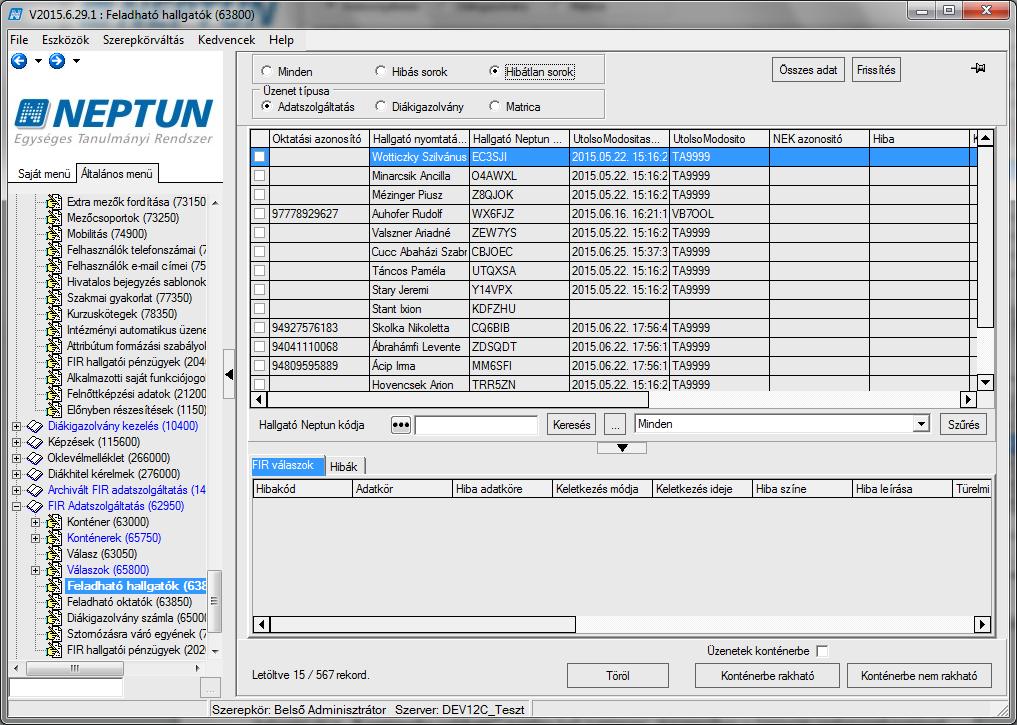
Task: Click folder icon of Diákigazolvány kezelés (10400)
Action: coord(35,426)
